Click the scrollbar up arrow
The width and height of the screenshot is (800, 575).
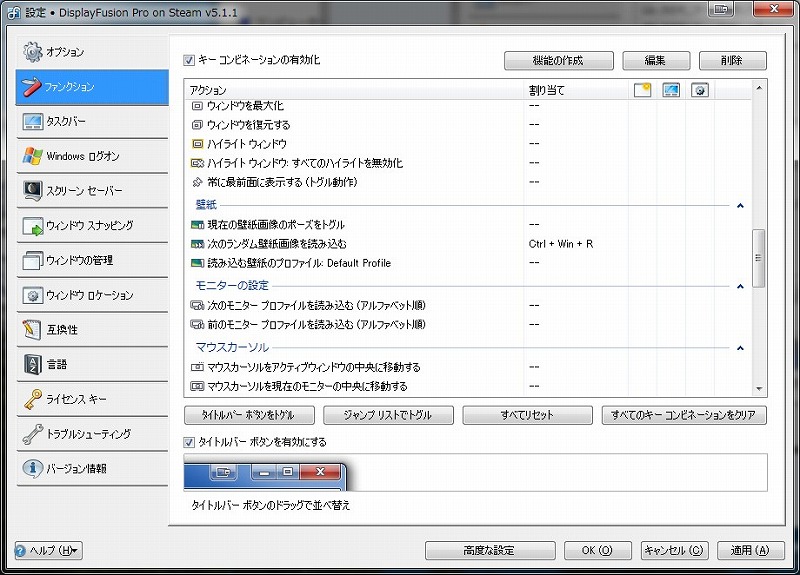point(759,88)
